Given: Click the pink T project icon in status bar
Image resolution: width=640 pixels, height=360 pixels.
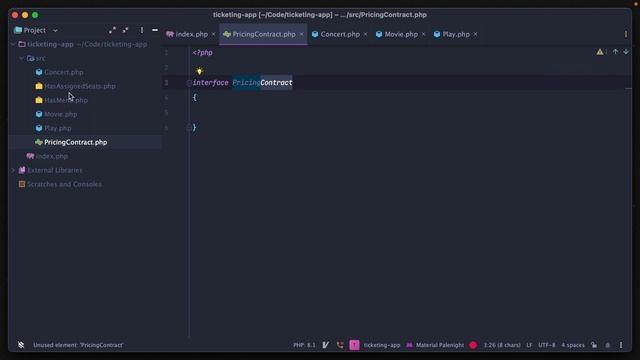Looking at the screenshot, I should point(354,345).
